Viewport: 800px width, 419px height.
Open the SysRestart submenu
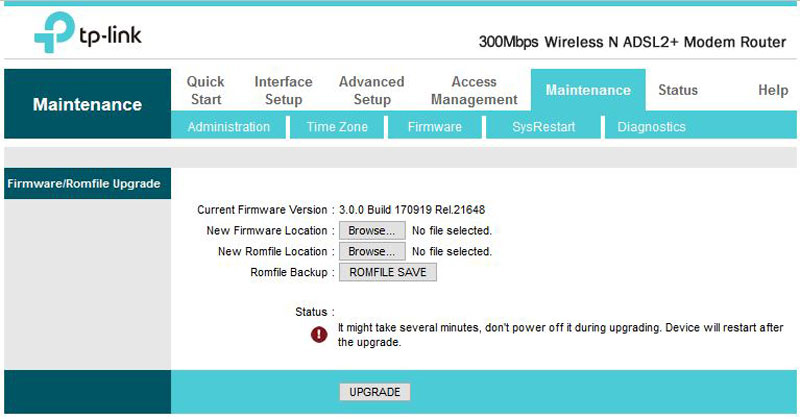(543, 127)
